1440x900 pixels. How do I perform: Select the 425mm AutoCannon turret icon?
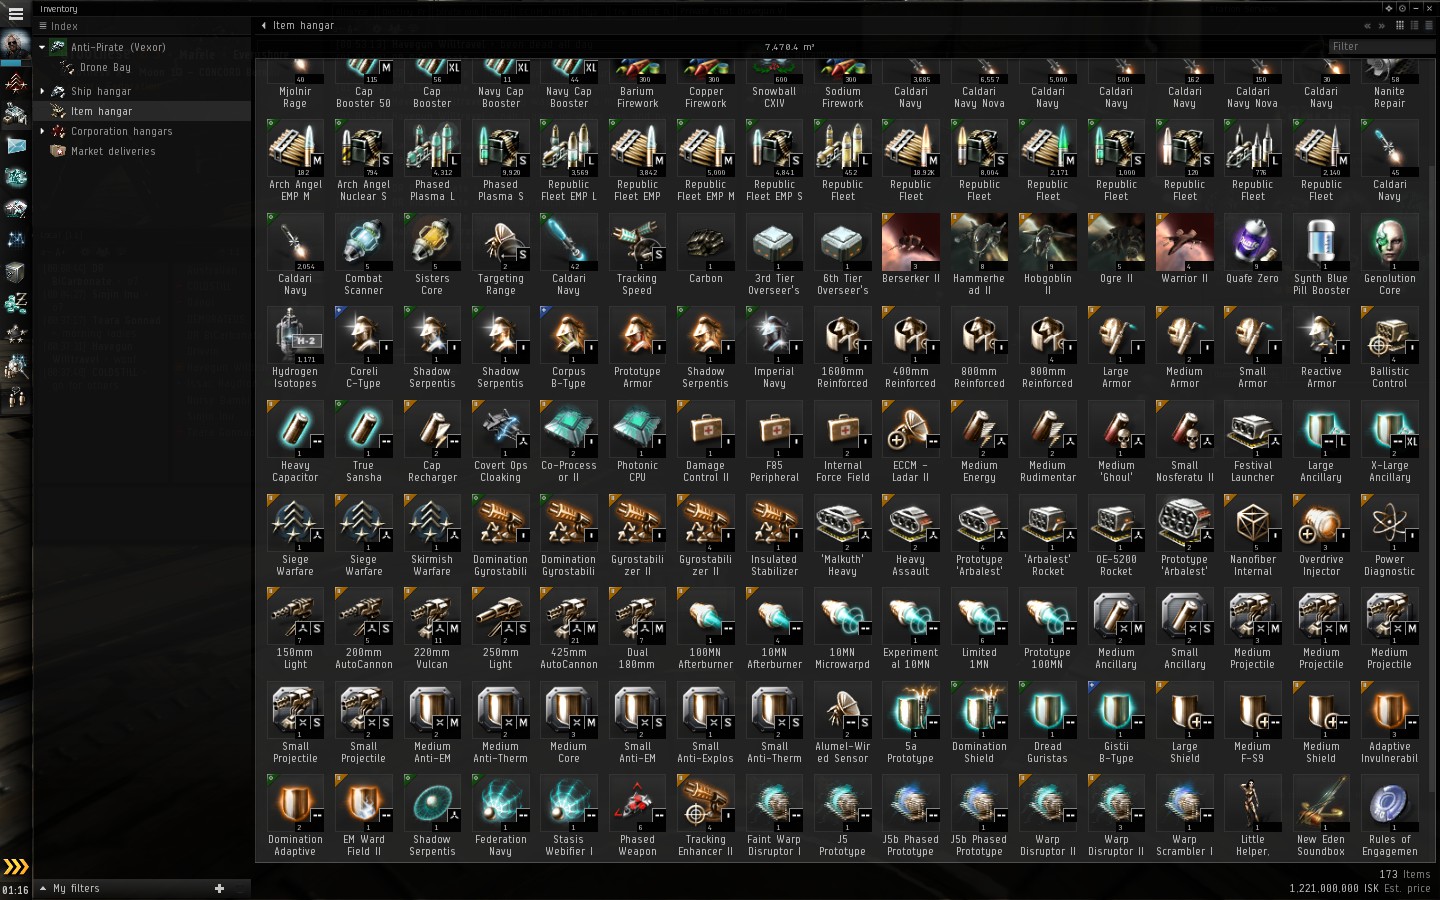point(568,616)
